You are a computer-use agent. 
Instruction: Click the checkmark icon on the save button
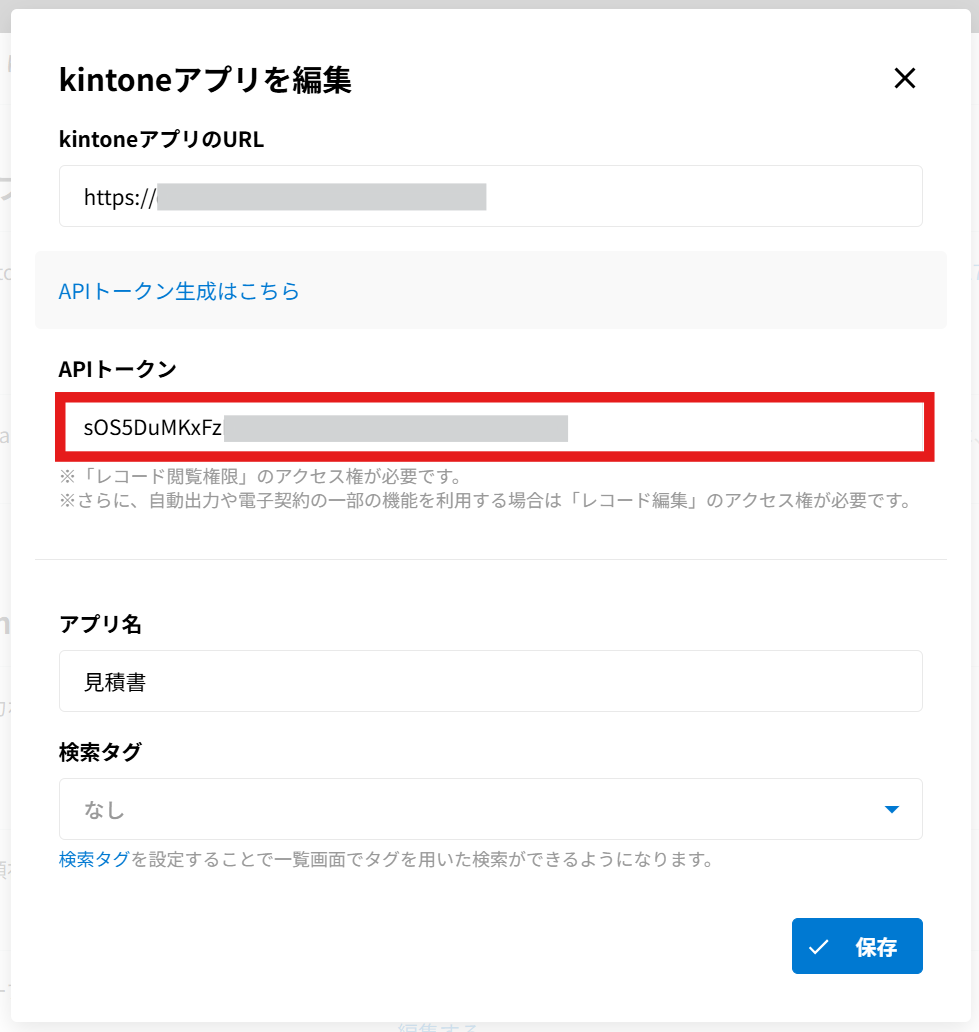point(819,947)
